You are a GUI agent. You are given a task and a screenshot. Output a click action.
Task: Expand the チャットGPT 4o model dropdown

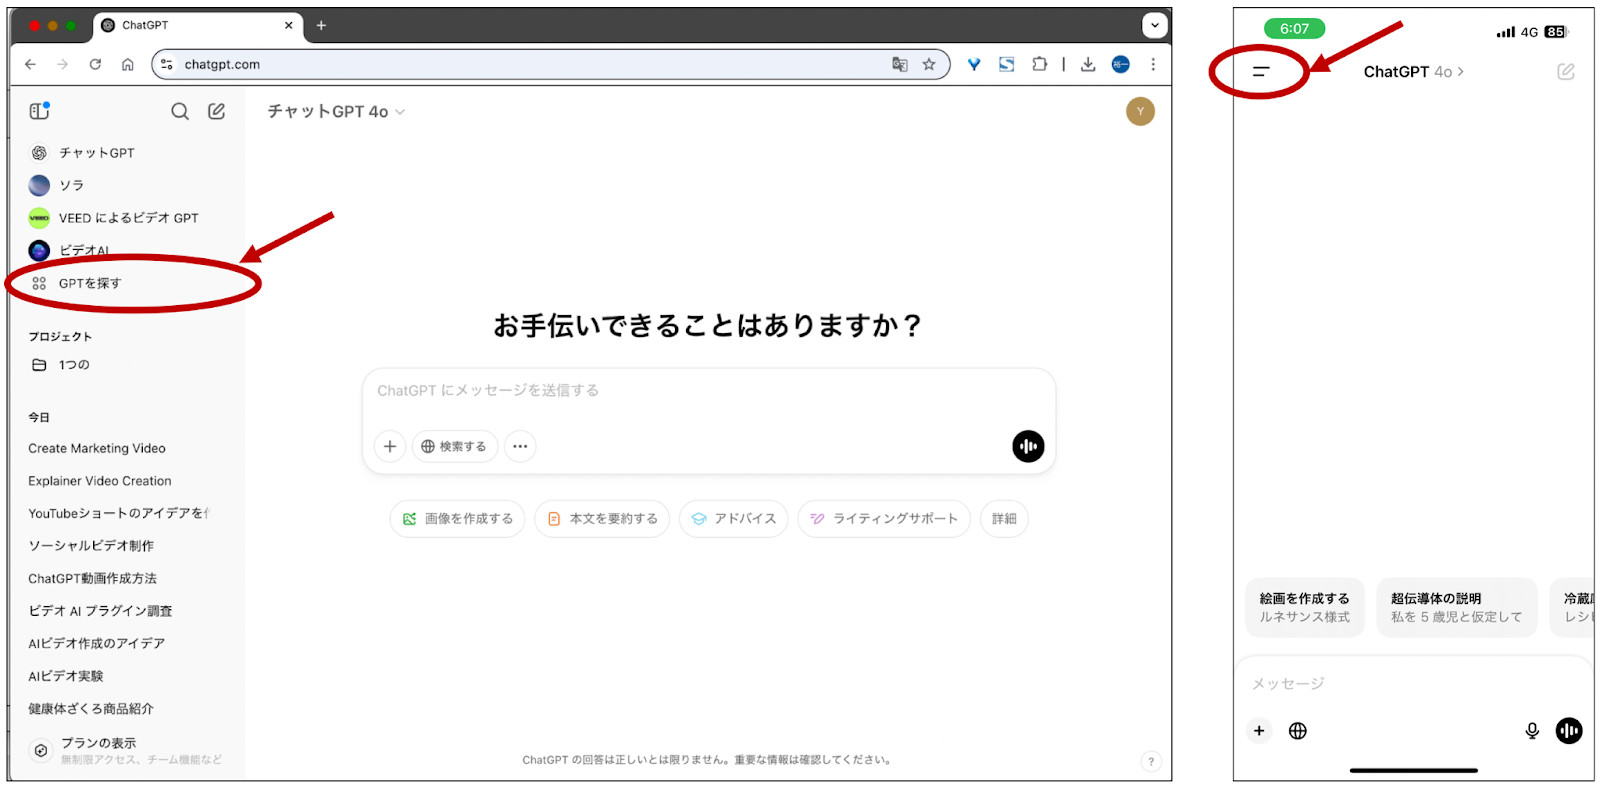tap(336, 111)
